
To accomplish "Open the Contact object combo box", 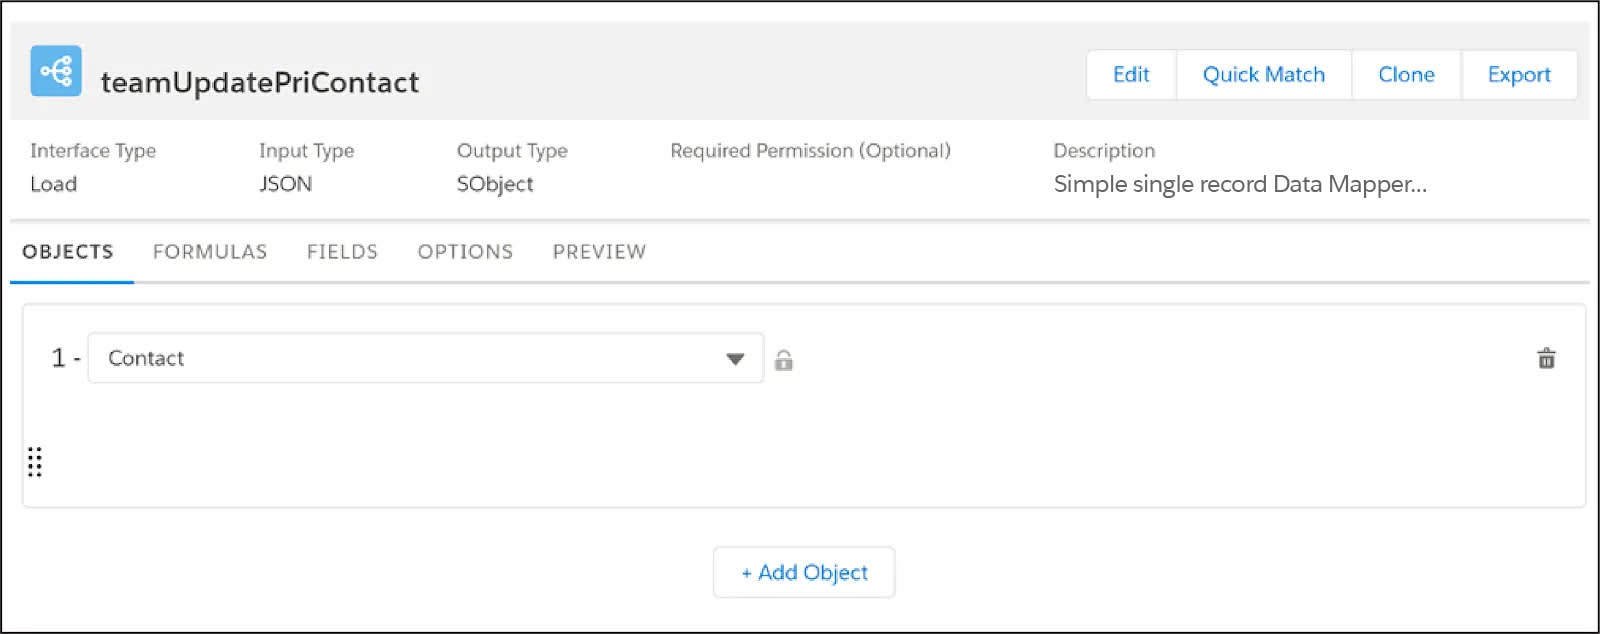I will (426, 358).
